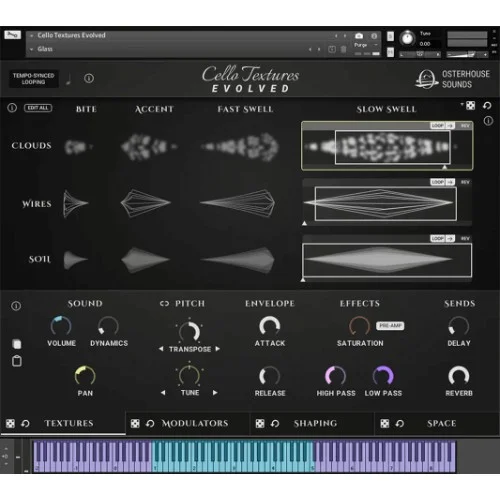The width and height of the screenshot is (500, 500).
Task: Click the Bite column header
Action: [86, 109]
